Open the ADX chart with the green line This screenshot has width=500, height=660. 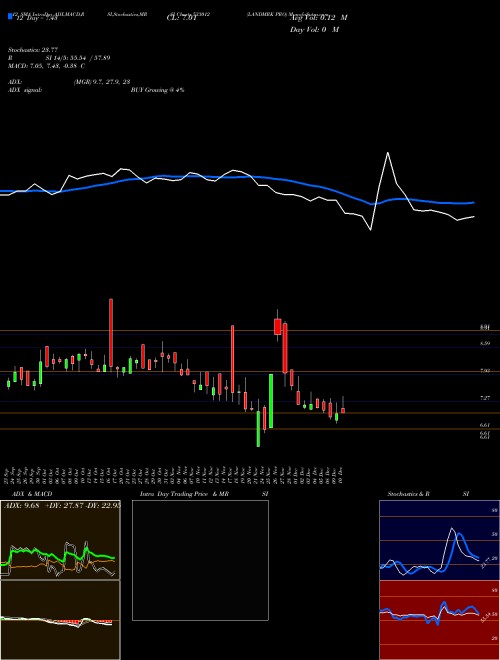[x=60, y=540]
